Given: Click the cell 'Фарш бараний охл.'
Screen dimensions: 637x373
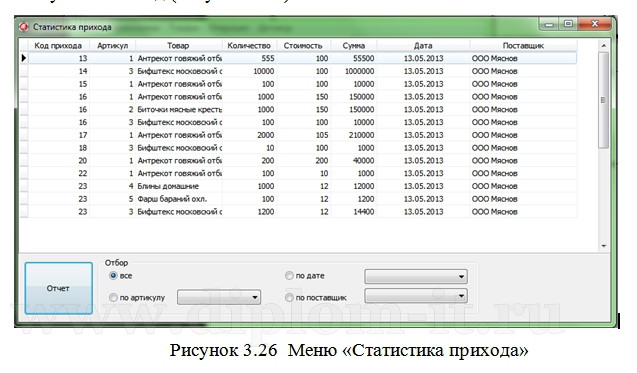Looking at the screenshot, I should pyautogui.click(x=179, y=199).
